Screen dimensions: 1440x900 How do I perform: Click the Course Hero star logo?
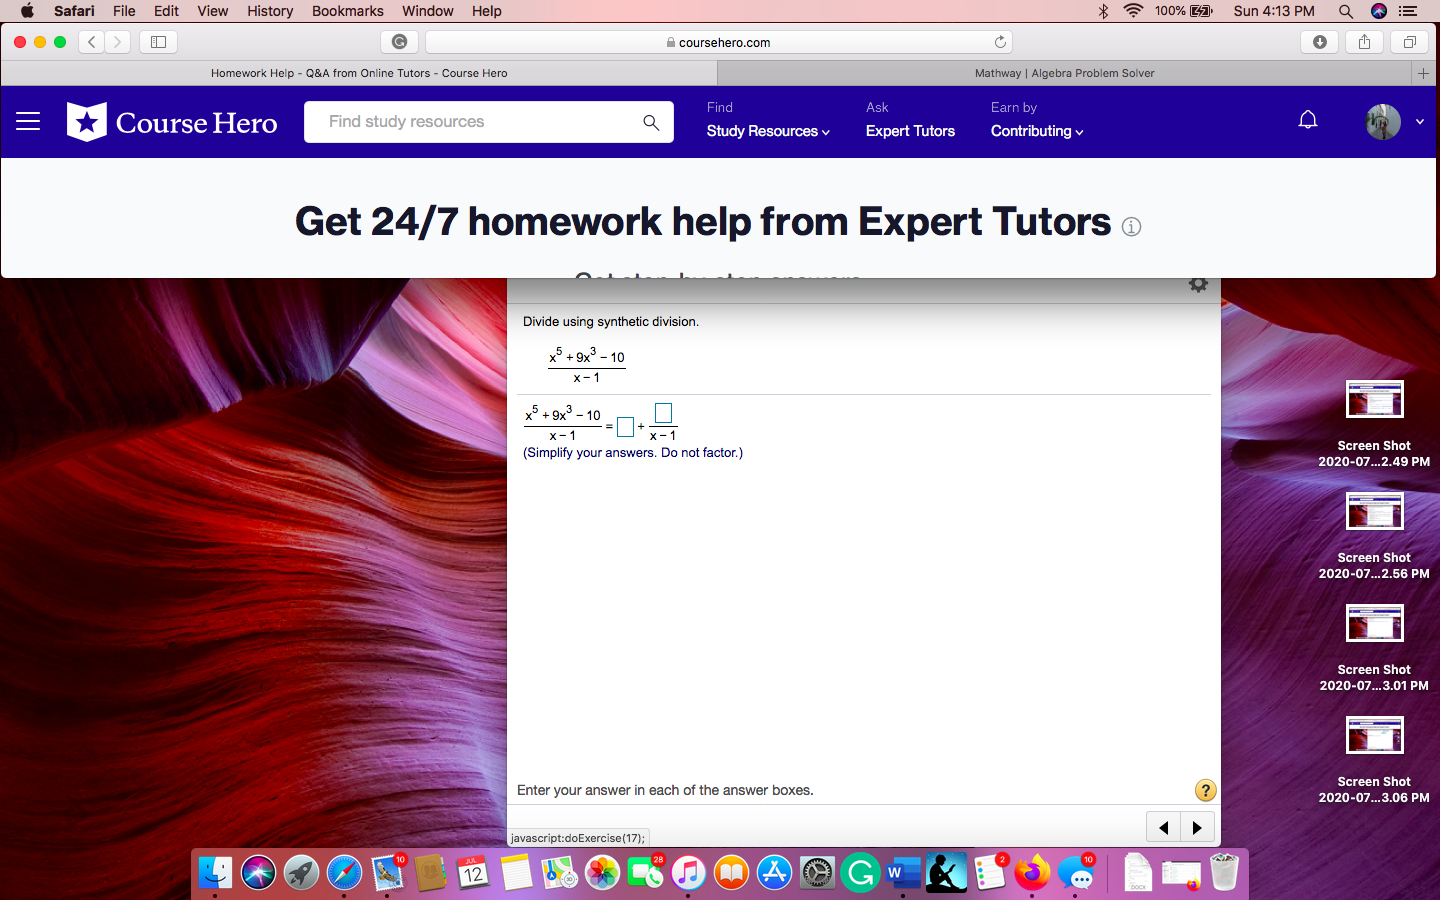click(x=85, y=121)
